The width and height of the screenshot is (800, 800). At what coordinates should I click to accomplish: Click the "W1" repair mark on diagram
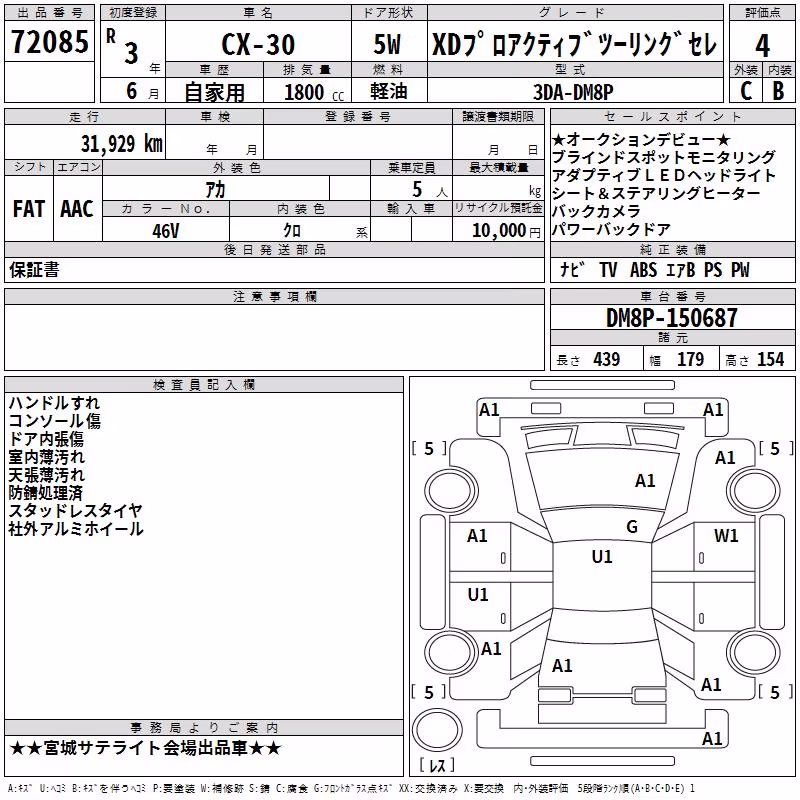pos(726,535)
